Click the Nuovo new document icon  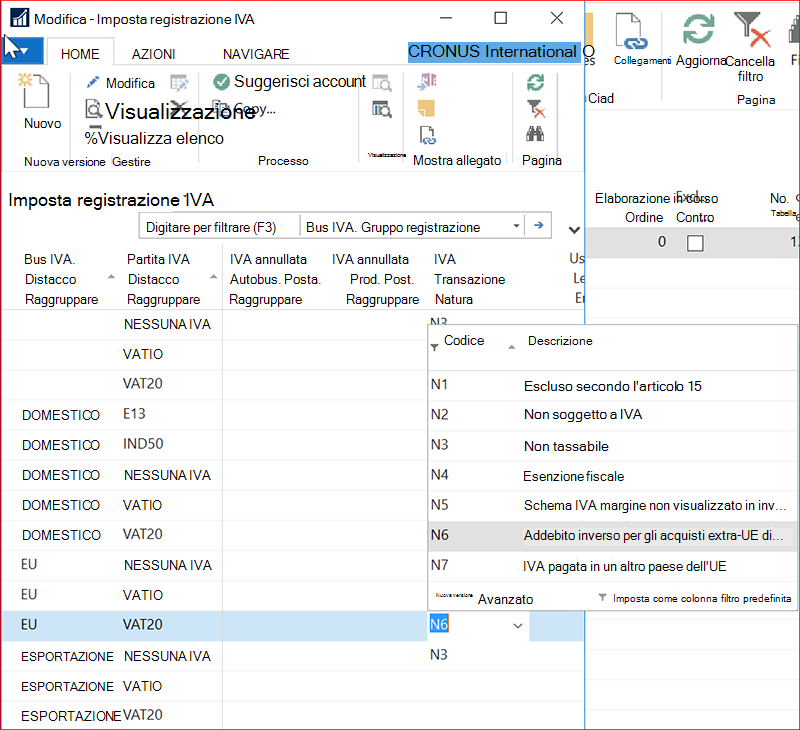(x=34, y=90)
